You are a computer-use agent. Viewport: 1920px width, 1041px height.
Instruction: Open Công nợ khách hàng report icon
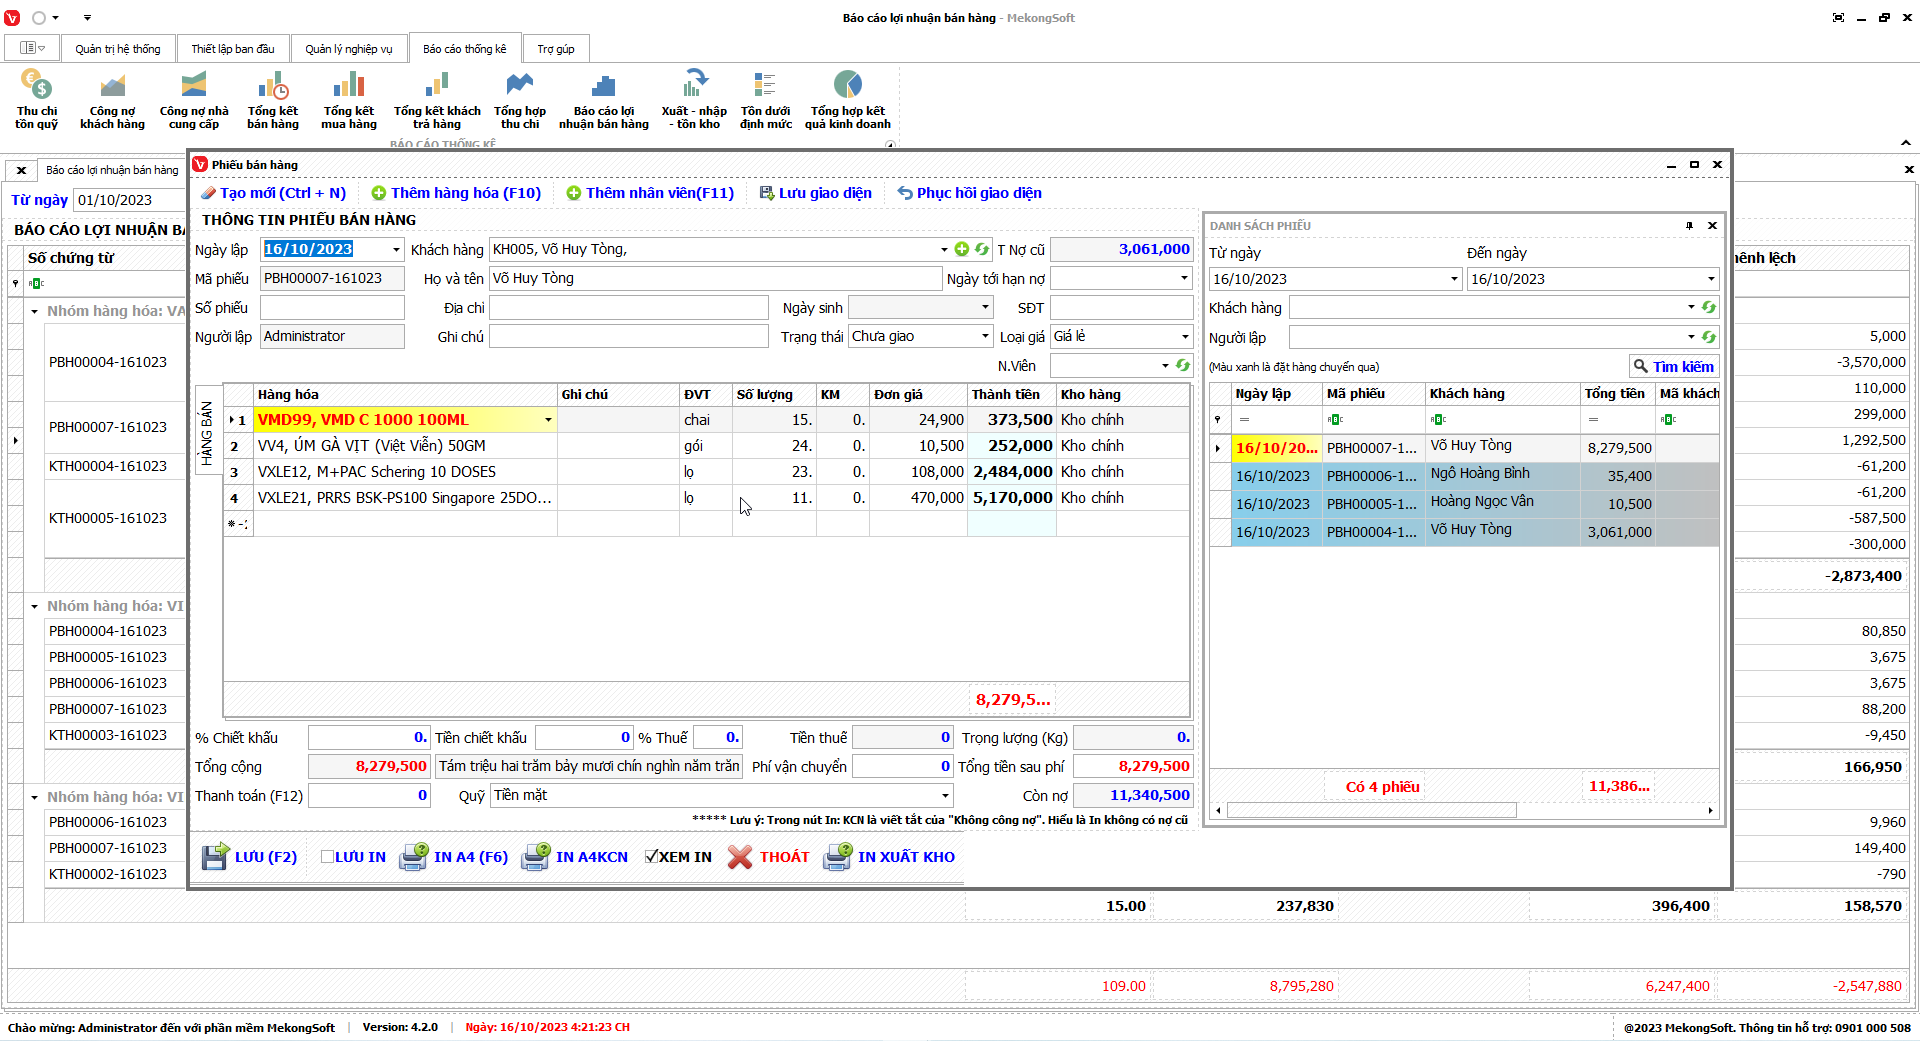(x=112, y=87)
